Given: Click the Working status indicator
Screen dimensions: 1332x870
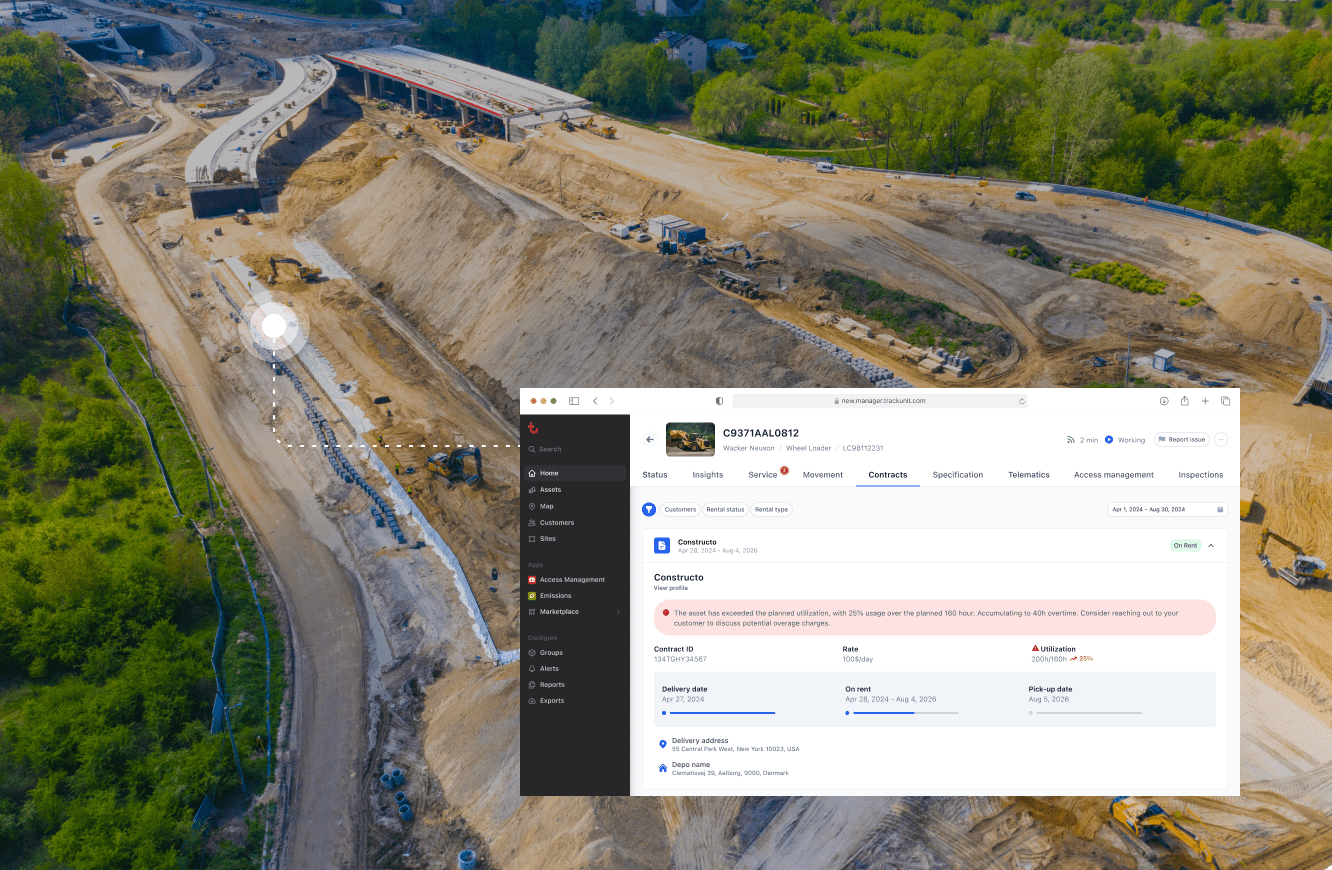Looking at the screenshot, I should [x=1125, y=440].
